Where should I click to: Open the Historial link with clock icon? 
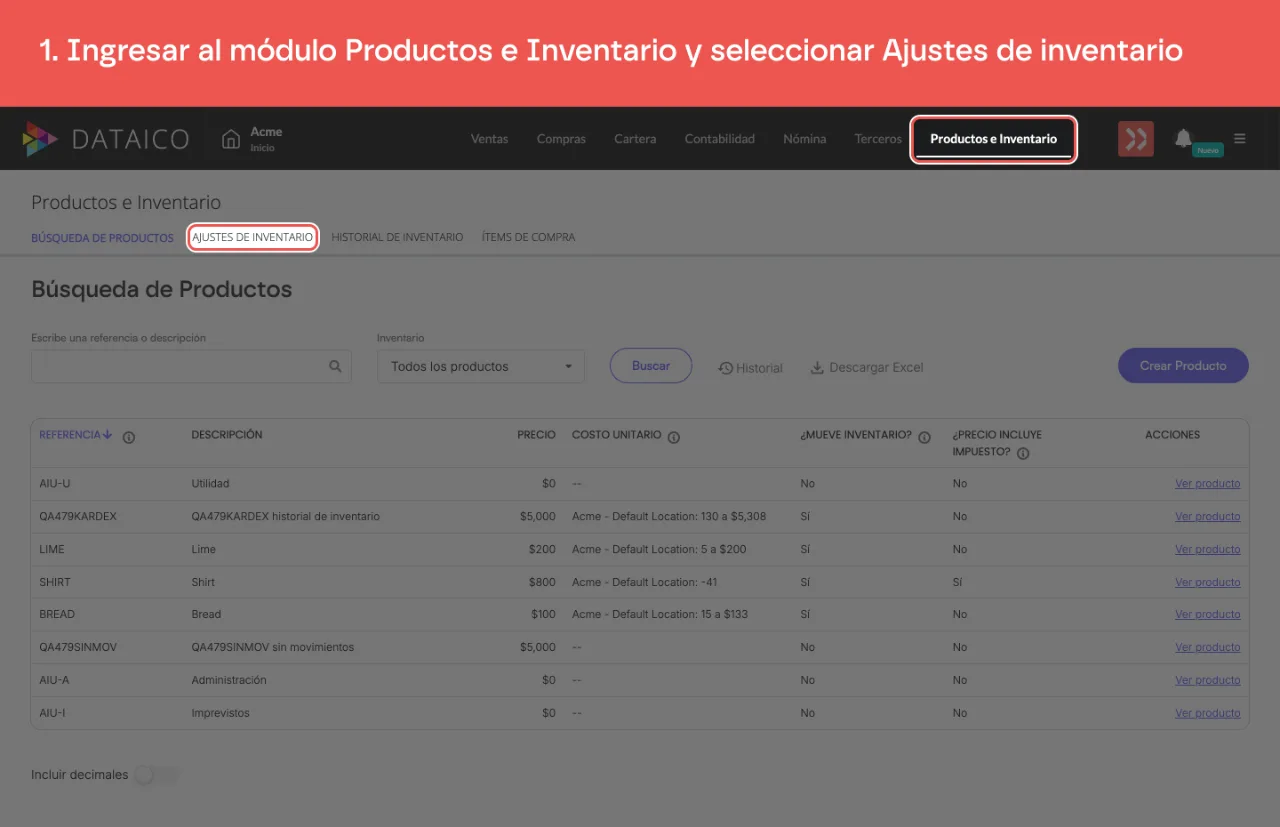750,368
